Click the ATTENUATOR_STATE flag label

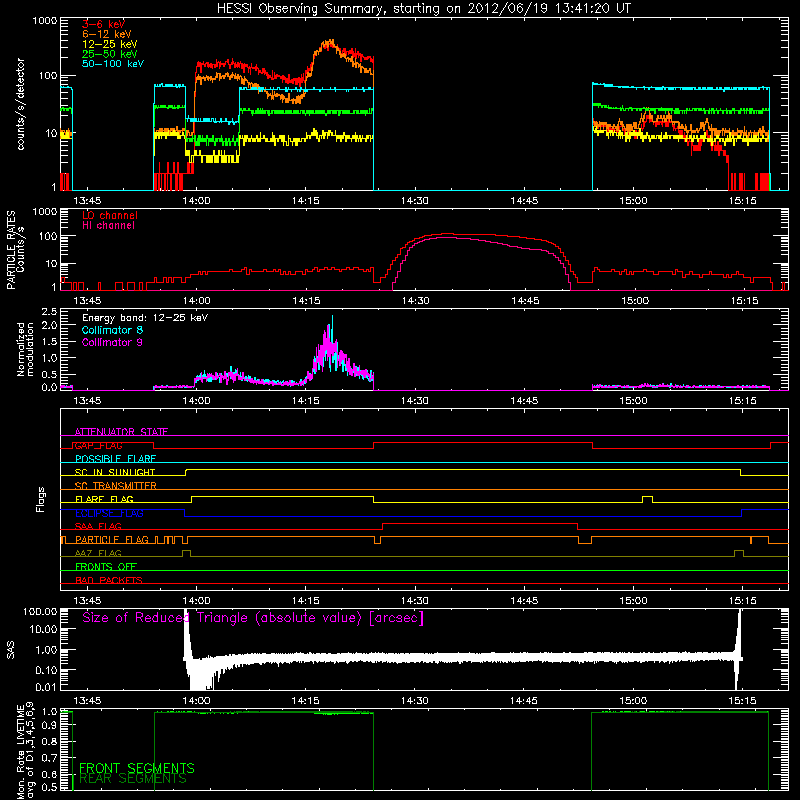pos(121,432)
